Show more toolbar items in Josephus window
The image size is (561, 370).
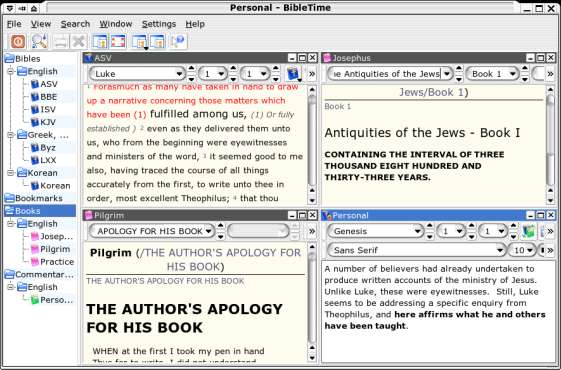pos(550,74)
